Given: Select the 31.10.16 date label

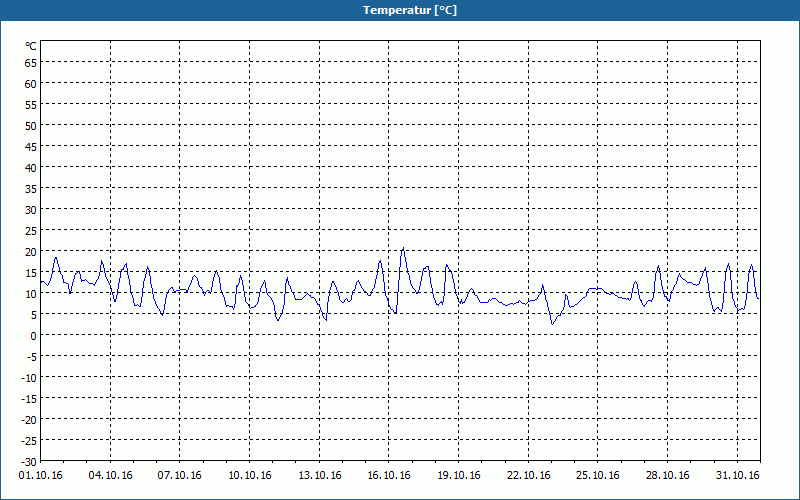Looking at the screenshot, I should 737,476.
